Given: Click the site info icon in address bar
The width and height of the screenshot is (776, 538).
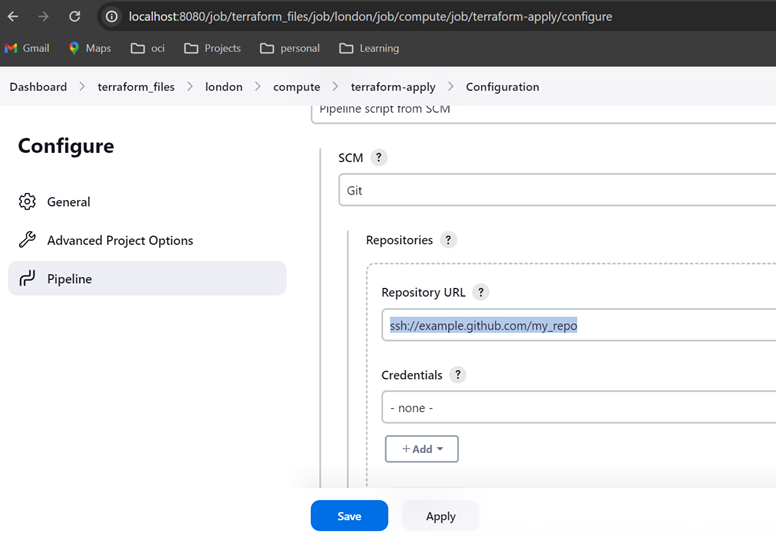Looking at the screenshot, I should pos(112,17).
